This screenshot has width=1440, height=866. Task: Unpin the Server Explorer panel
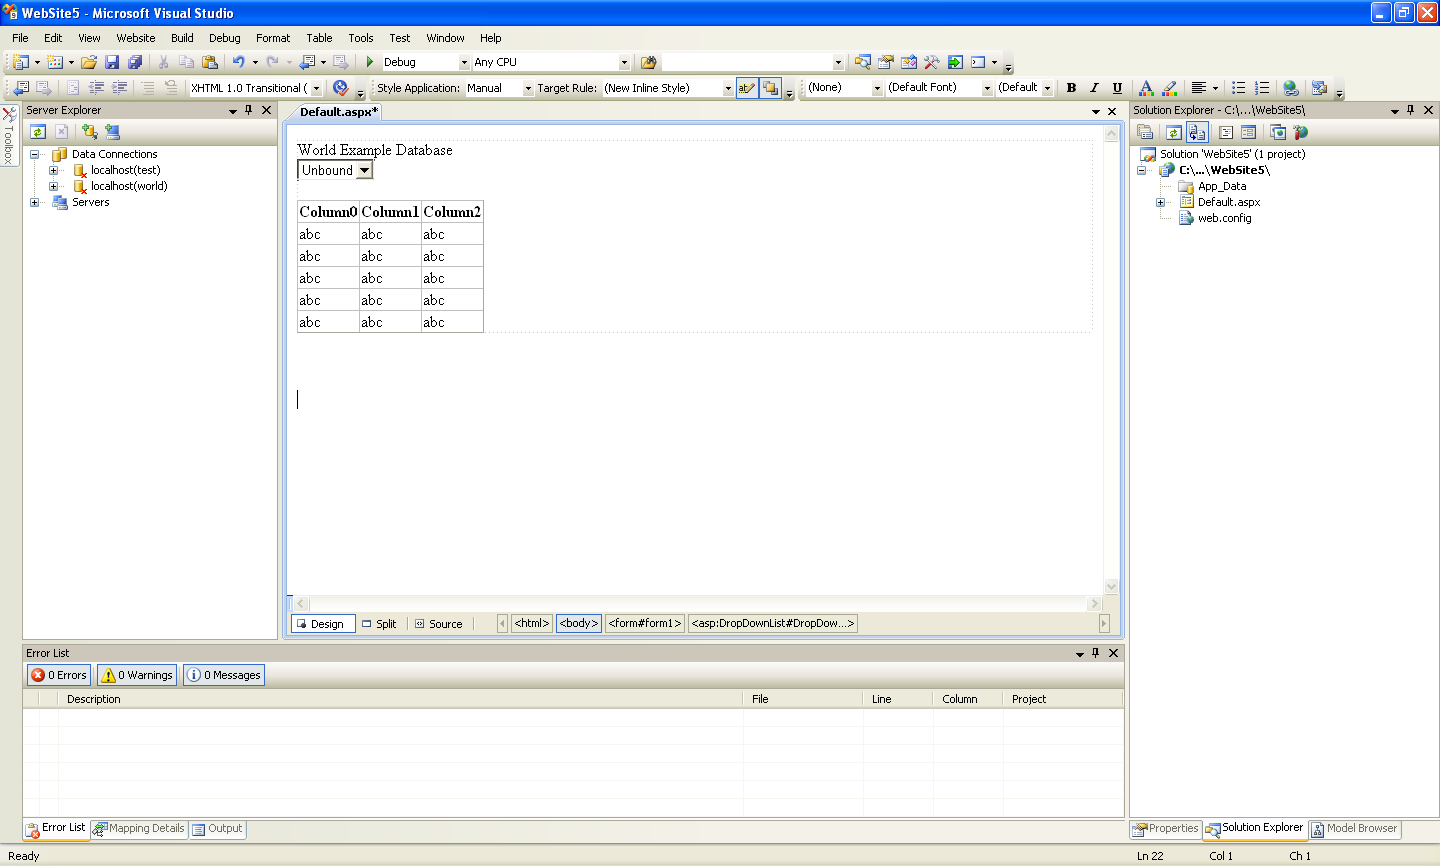point(248,110)
